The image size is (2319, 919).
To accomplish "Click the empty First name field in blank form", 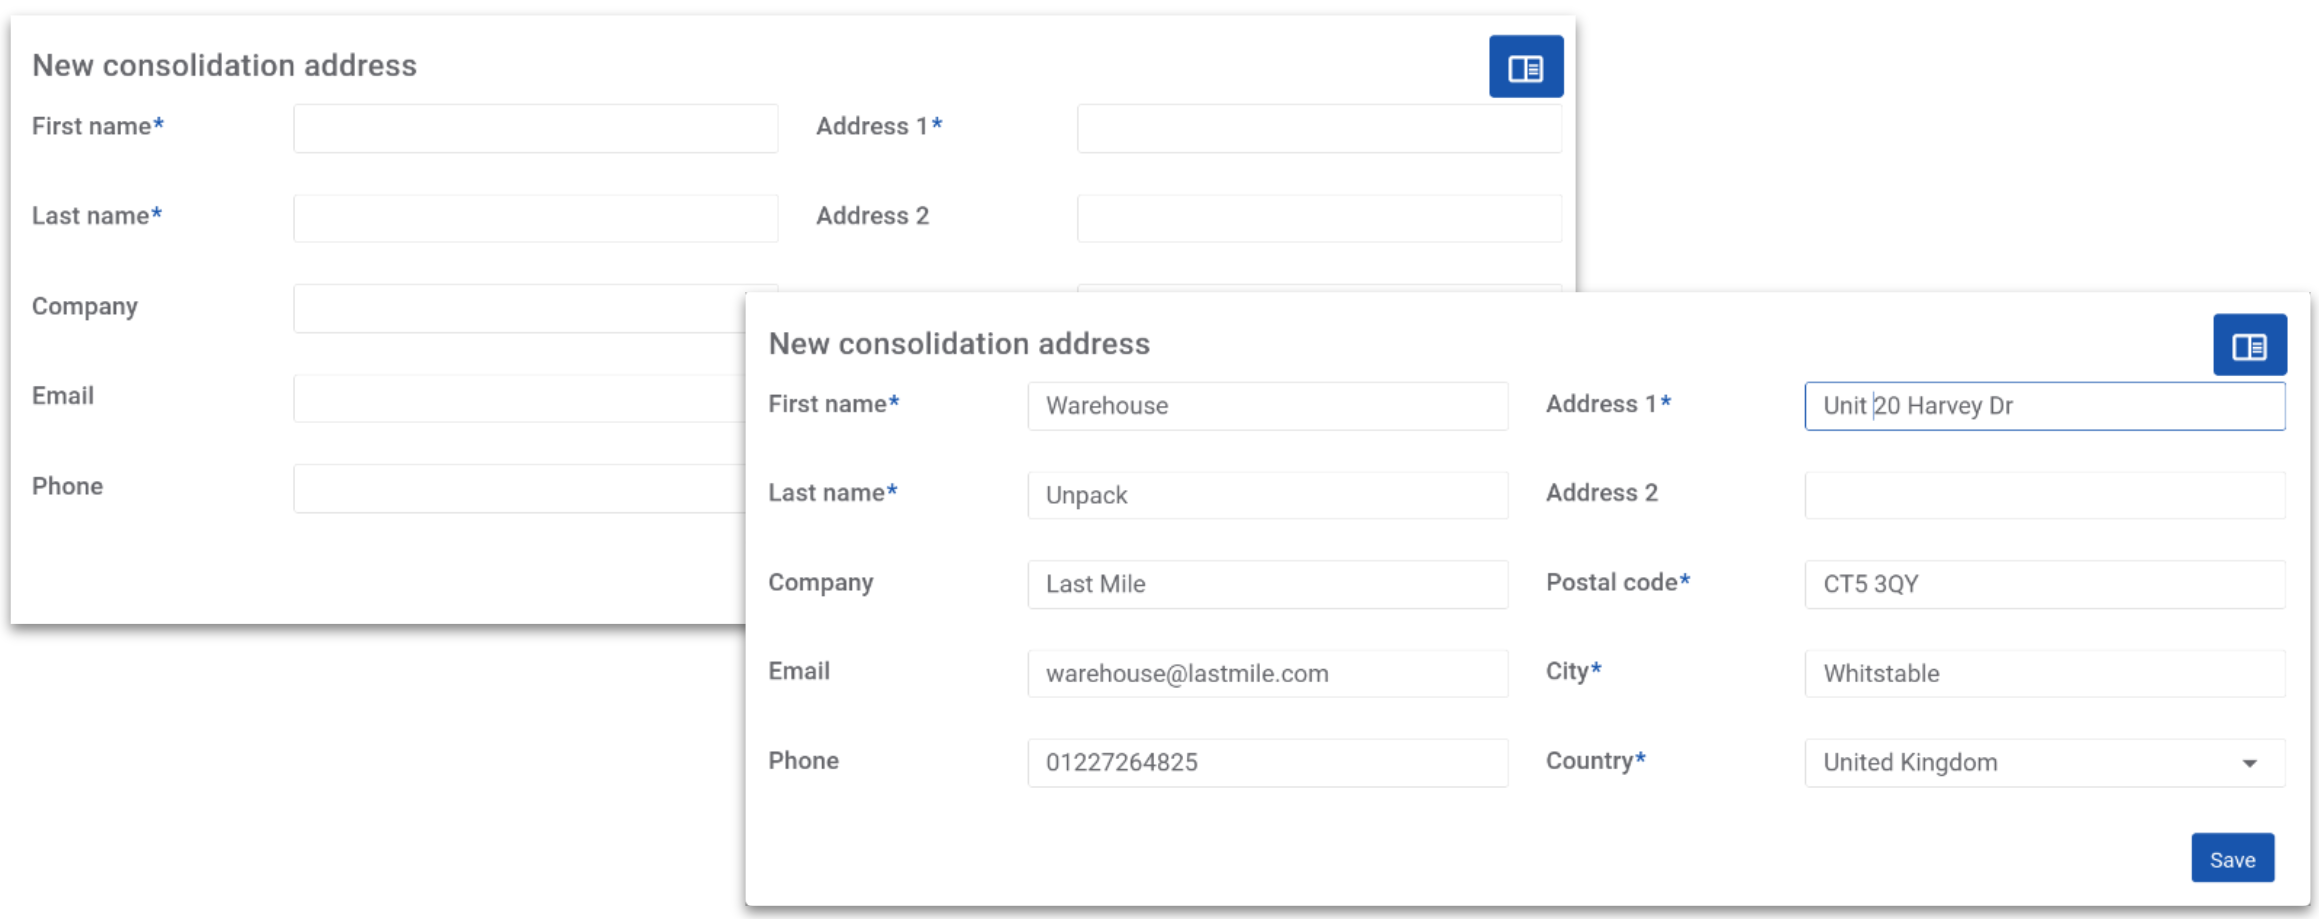I will [x=535, y=128].
